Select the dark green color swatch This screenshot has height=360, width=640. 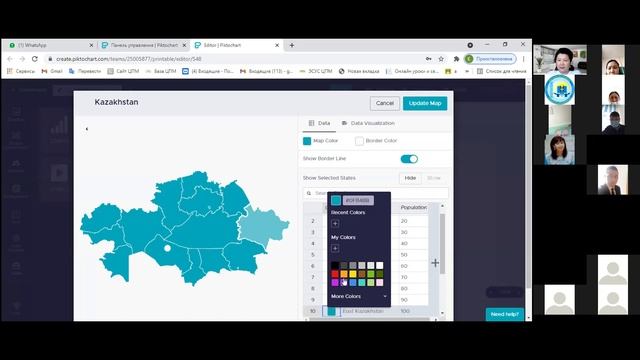[x=380, y=274]
